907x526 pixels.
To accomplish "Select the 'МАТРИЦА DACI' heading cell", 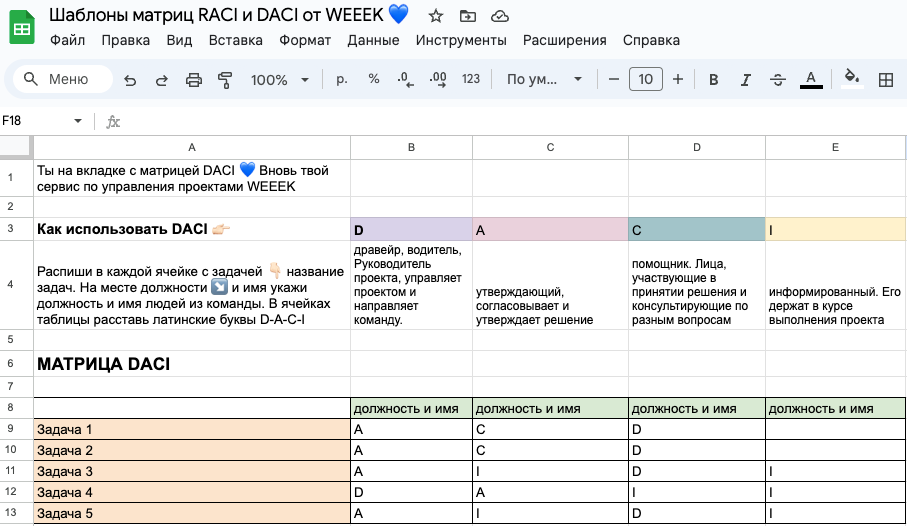I will (191, 363).
